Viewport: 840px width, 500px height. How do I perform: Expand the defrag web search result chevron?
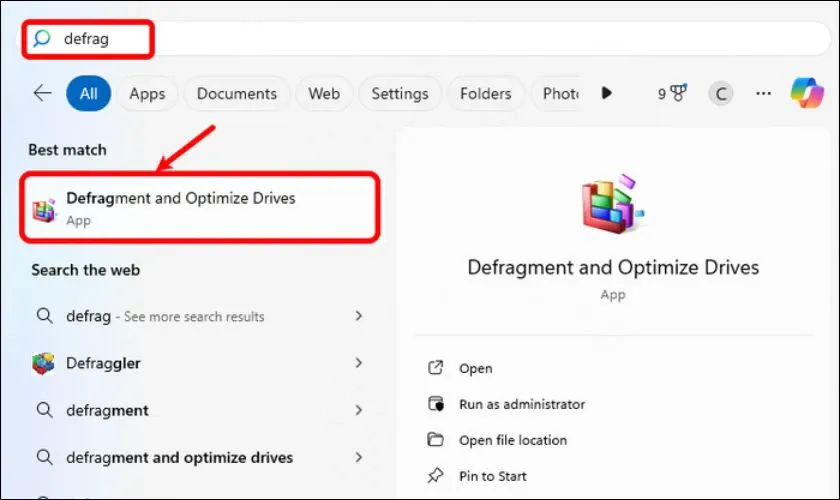click(359, 316)
